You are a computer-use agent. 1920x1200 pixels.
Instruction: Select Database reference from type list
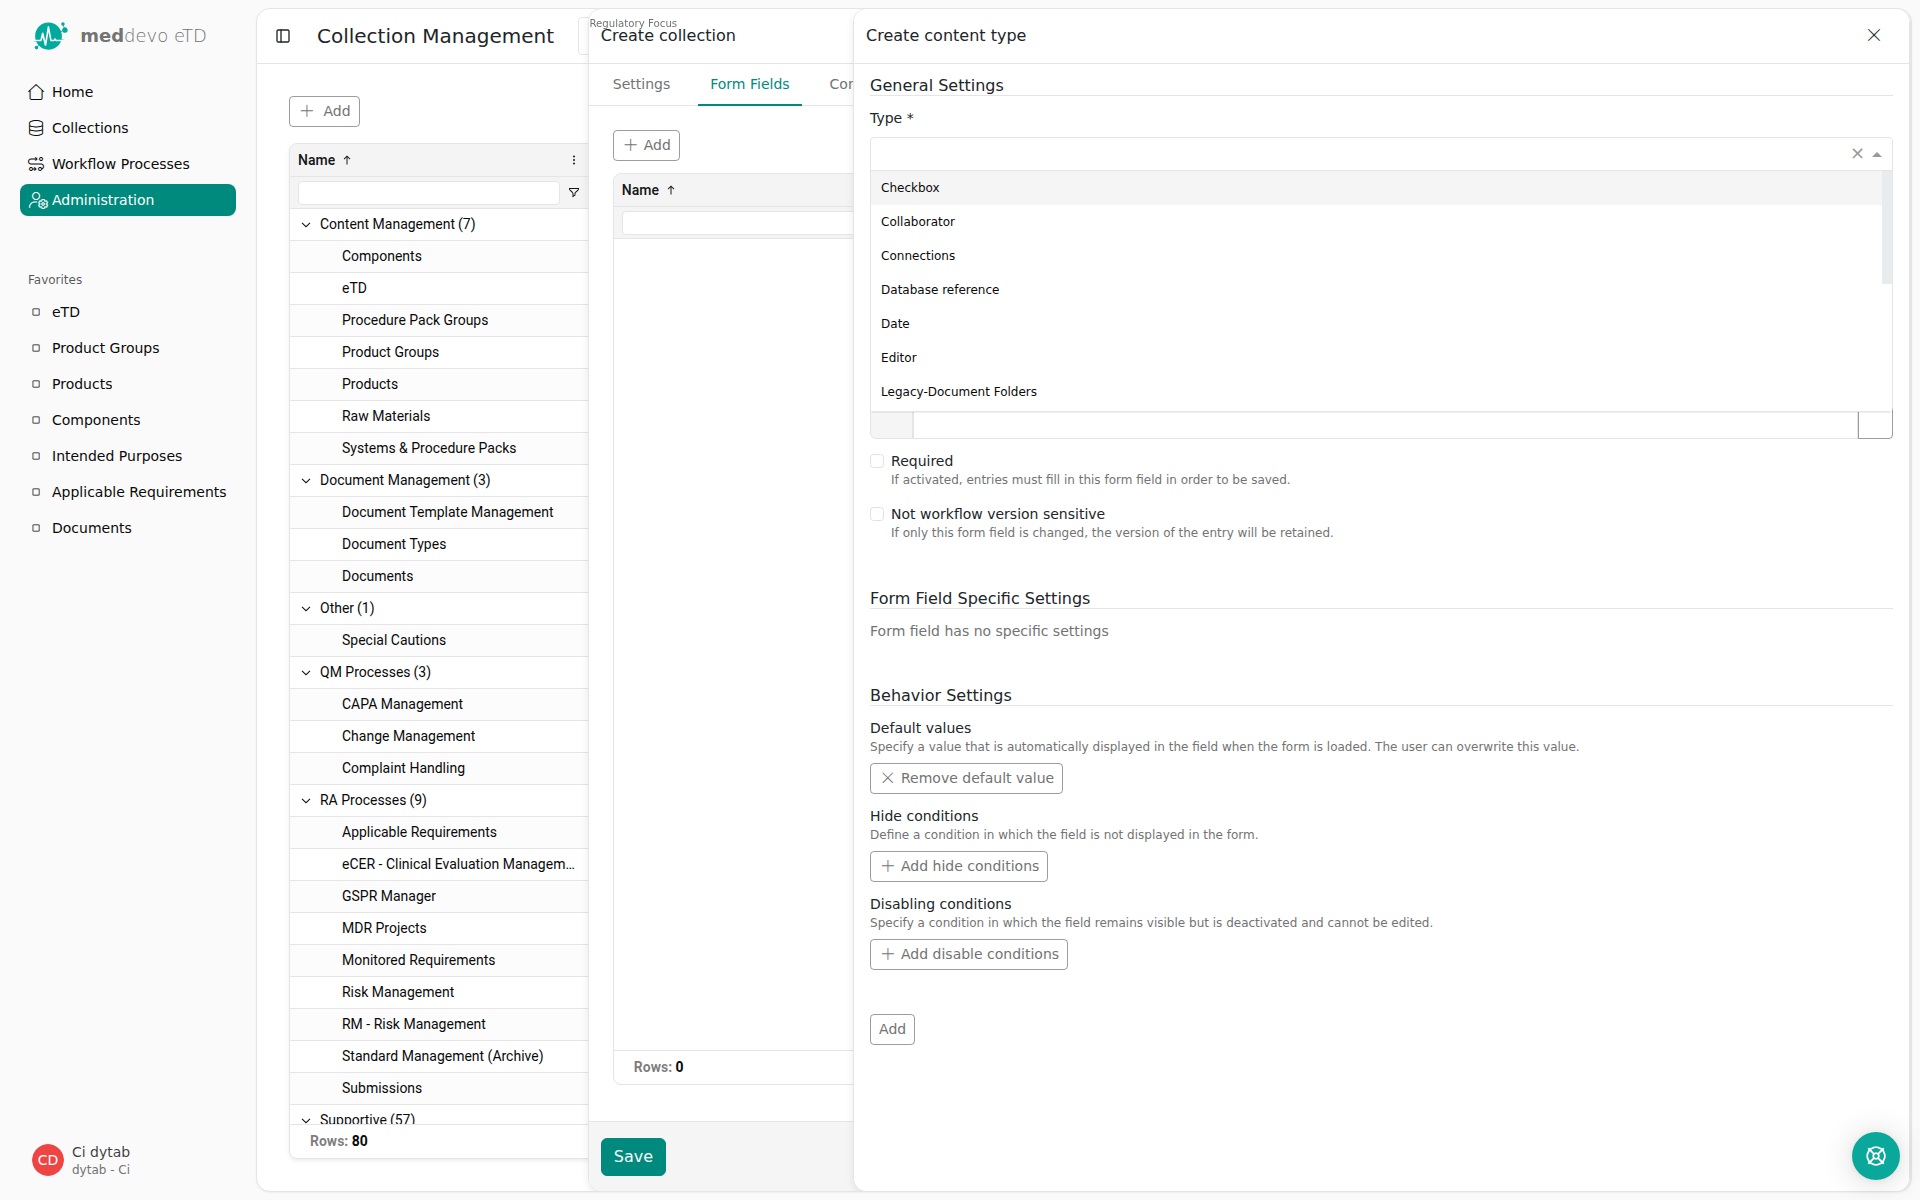940,290
